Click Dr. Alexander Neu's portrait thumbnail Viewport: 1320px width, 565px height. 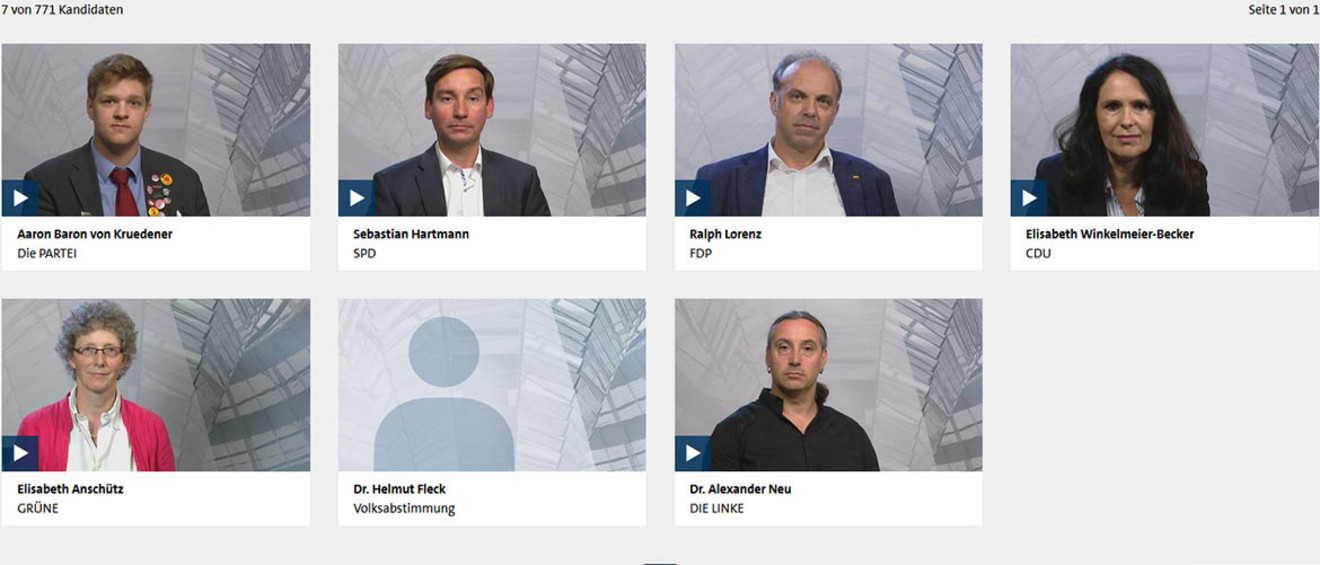click(829, 385)
